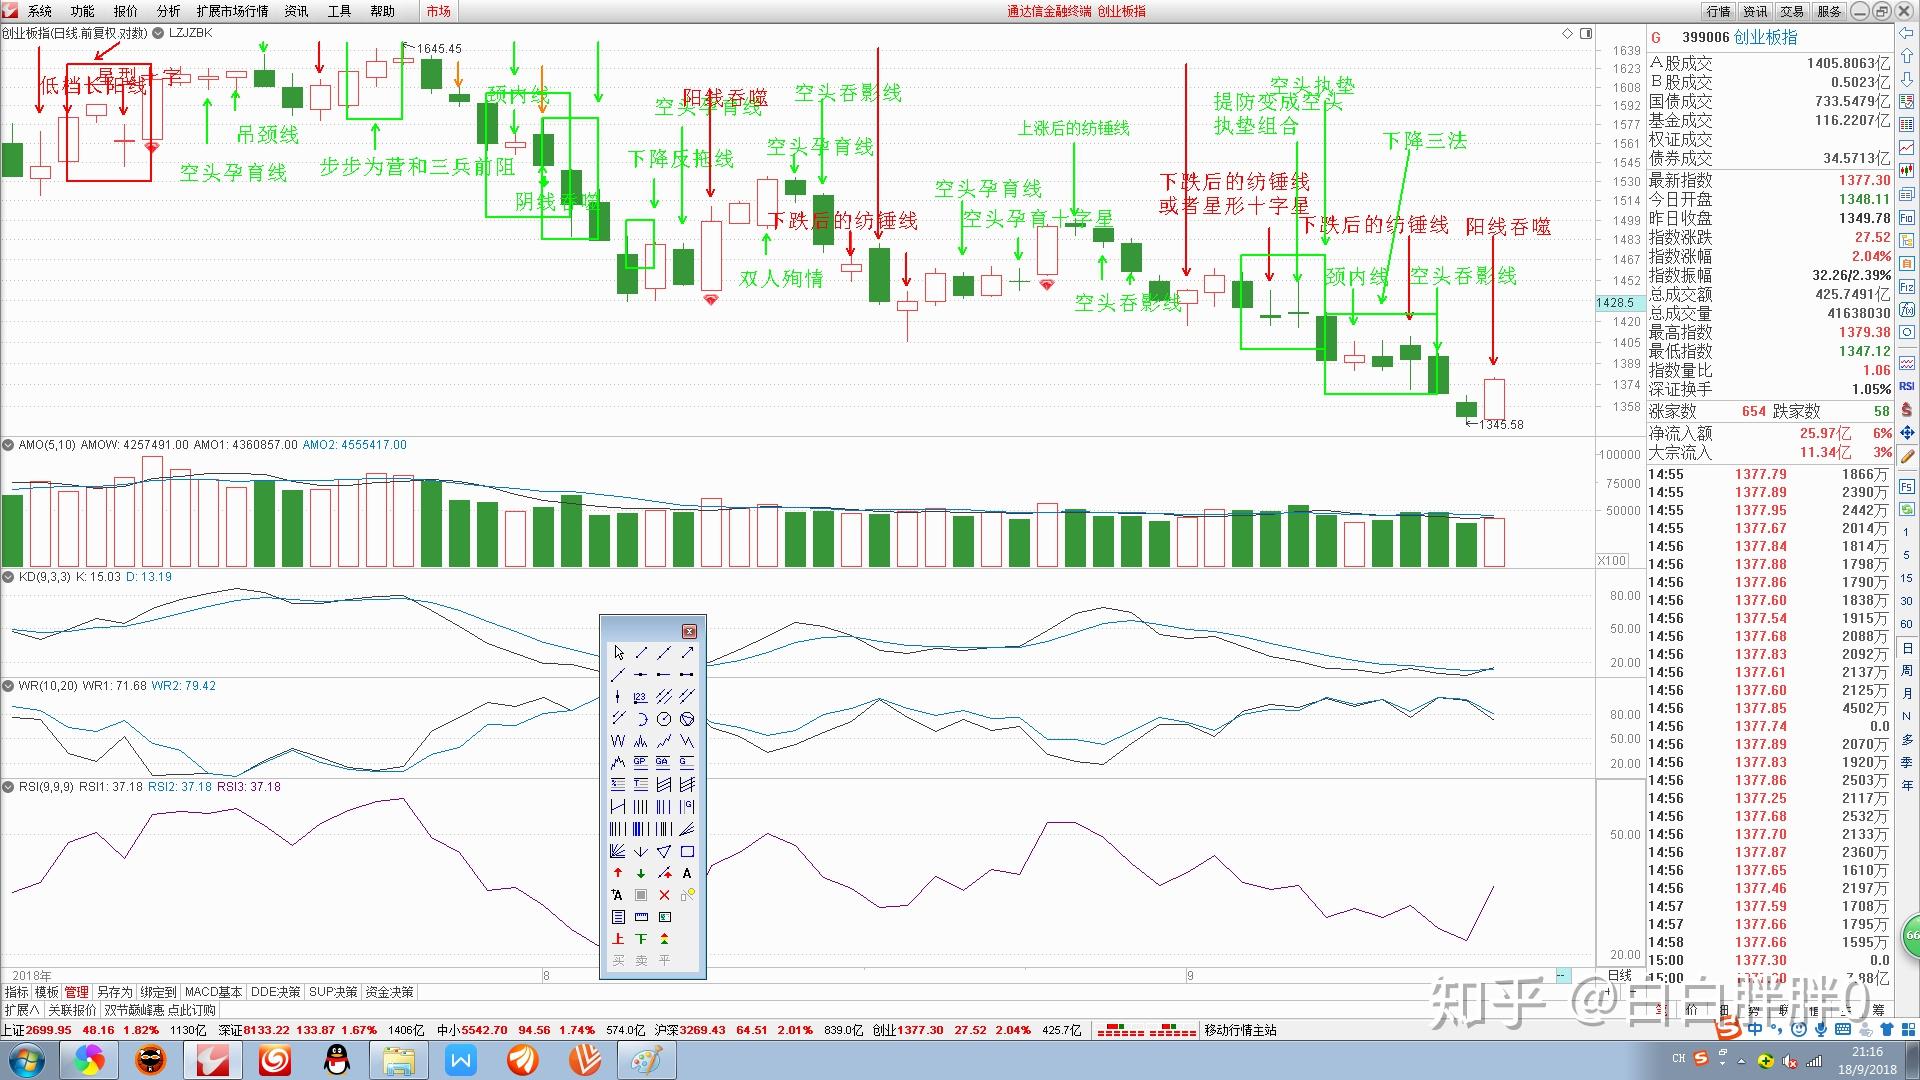Image resolution: width=1920 pixels, height=1080 pixels.
Task: Select the GA line tool
Action: pos(664,762)
